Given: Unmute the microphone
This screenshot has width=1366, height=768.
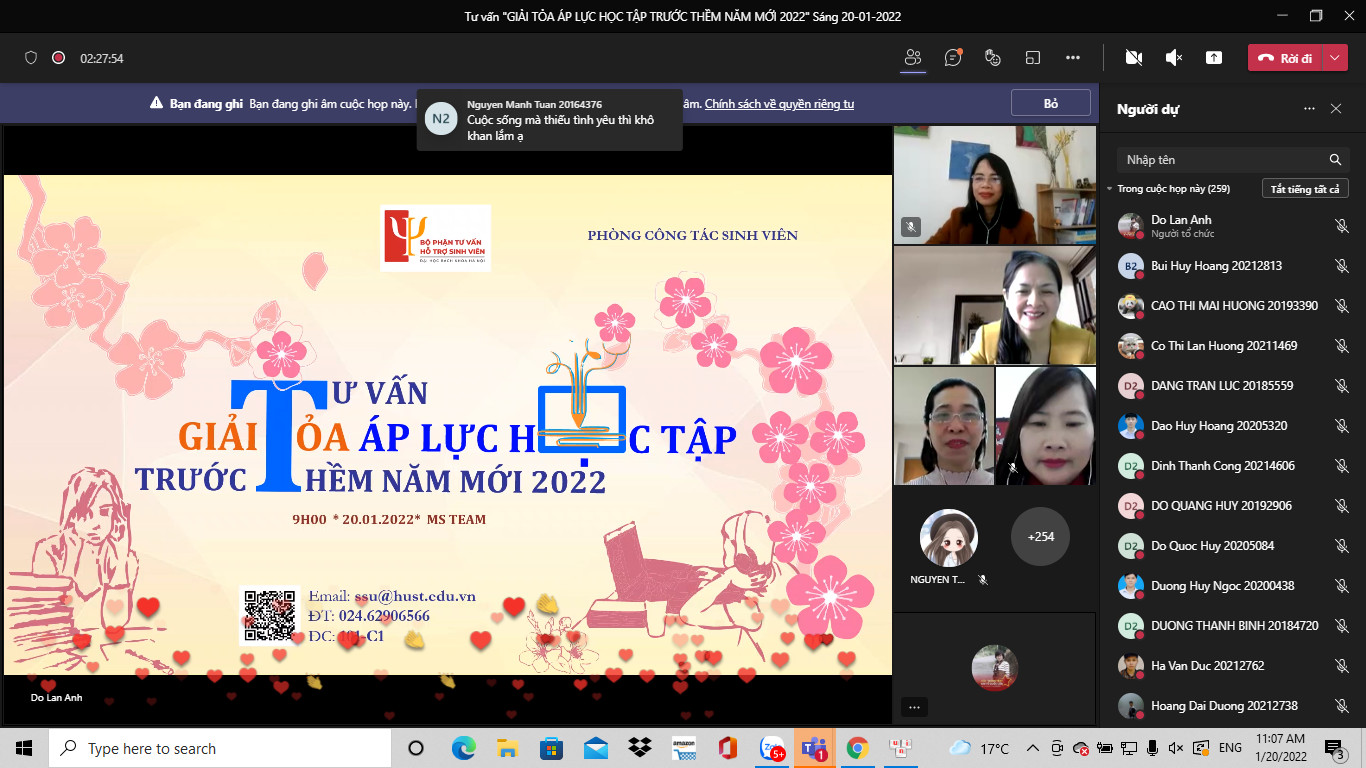Looking at the screenshot, I should pyautogui.click(x=1174, y=58).
